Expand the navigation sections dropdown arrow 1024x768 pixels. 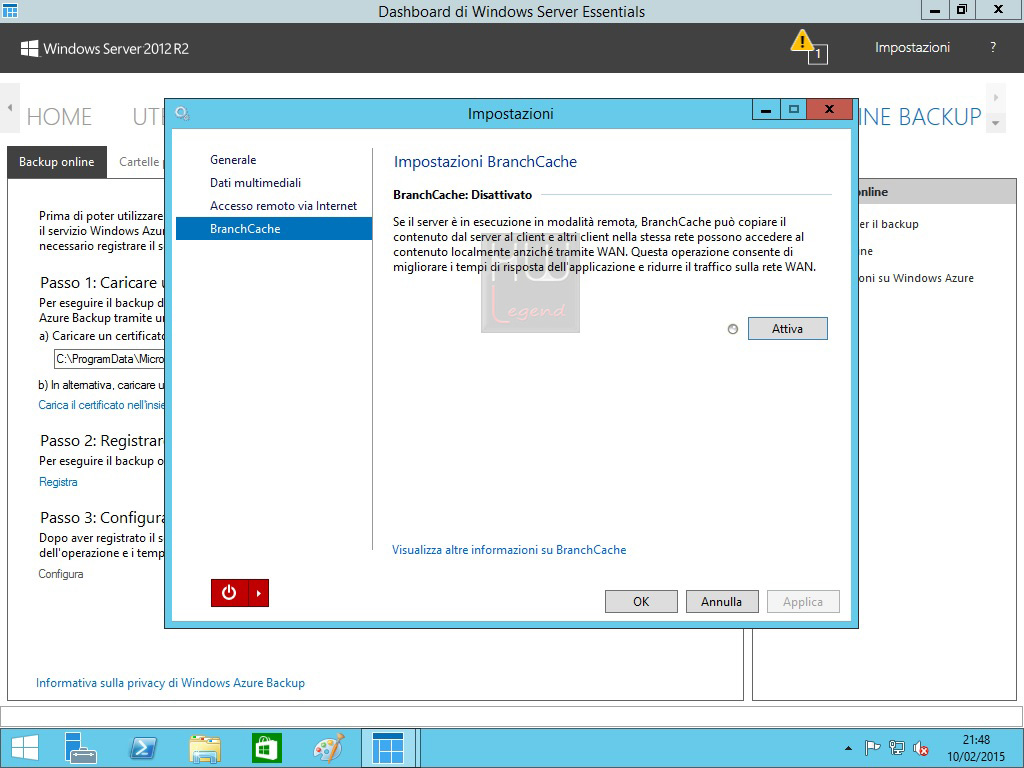995,123
